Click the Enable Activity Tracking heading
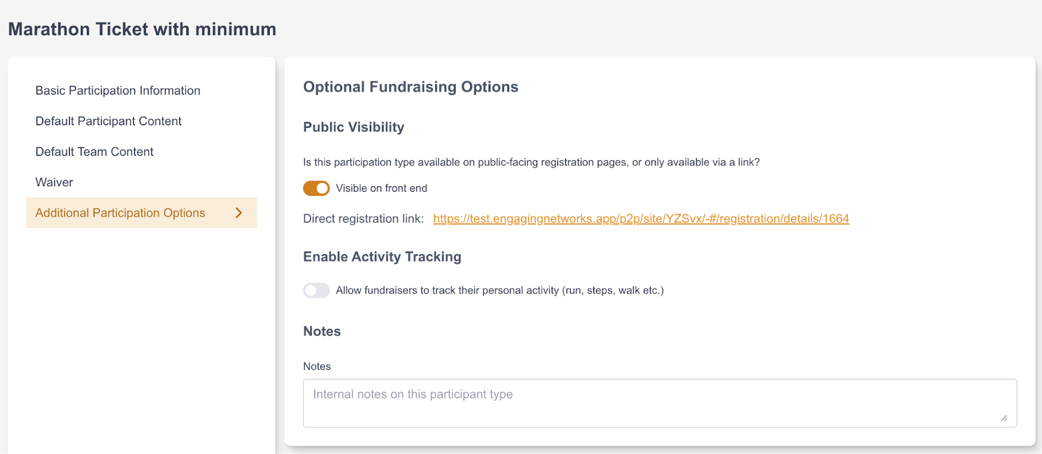This screenshot has width=1042, height=454. click(x=382, y=257)
